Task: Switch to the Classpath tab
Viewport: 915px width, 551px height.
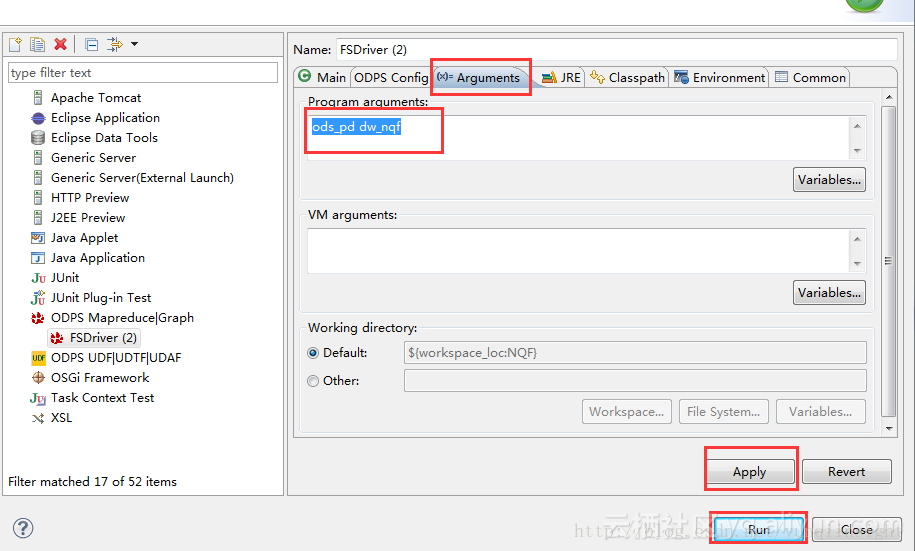Action: click(627, 78)
